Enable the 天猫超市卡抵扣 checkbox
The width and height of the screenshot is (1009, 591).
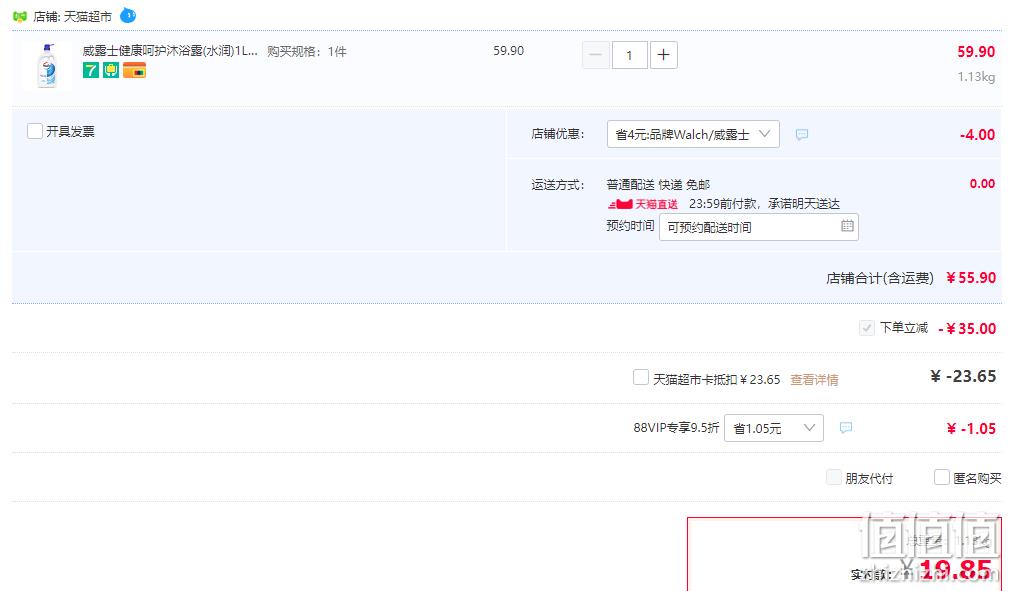(x=641, y=377)
